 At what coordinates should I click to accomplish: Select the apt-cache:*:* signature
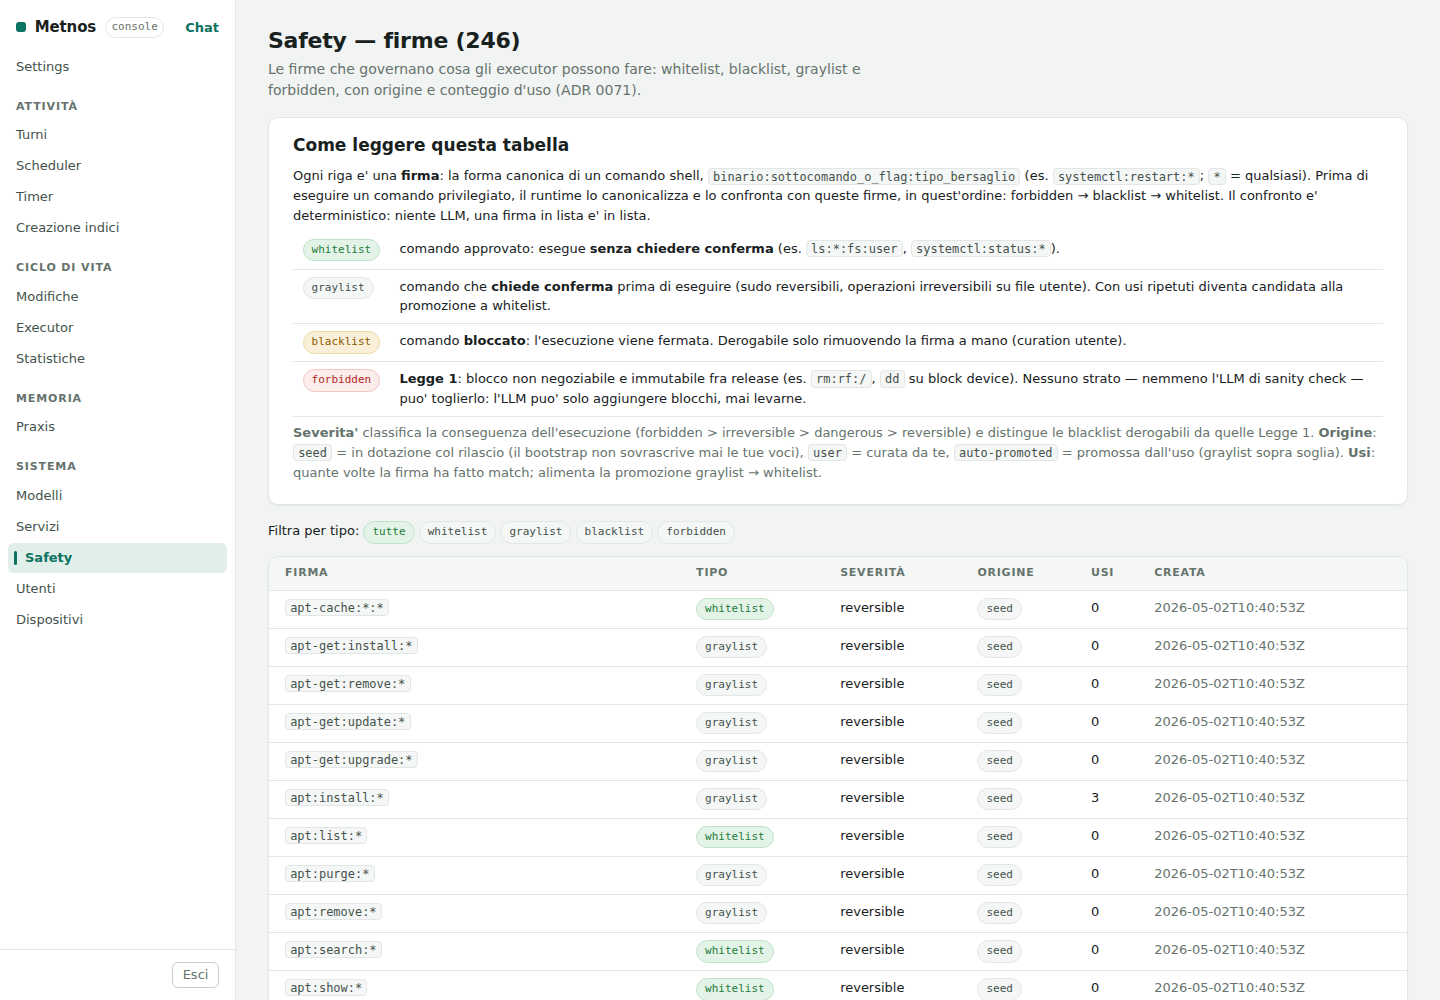click(337, 608)
